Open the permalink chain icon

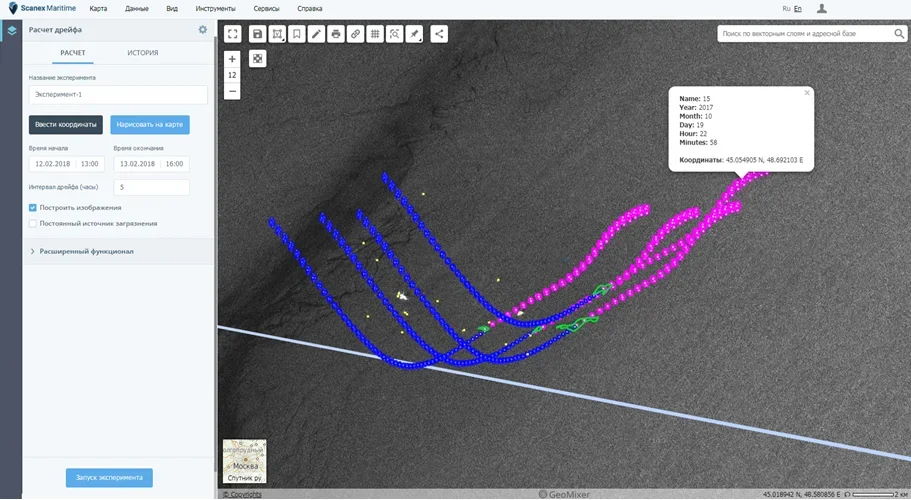[x=355, y=34]
